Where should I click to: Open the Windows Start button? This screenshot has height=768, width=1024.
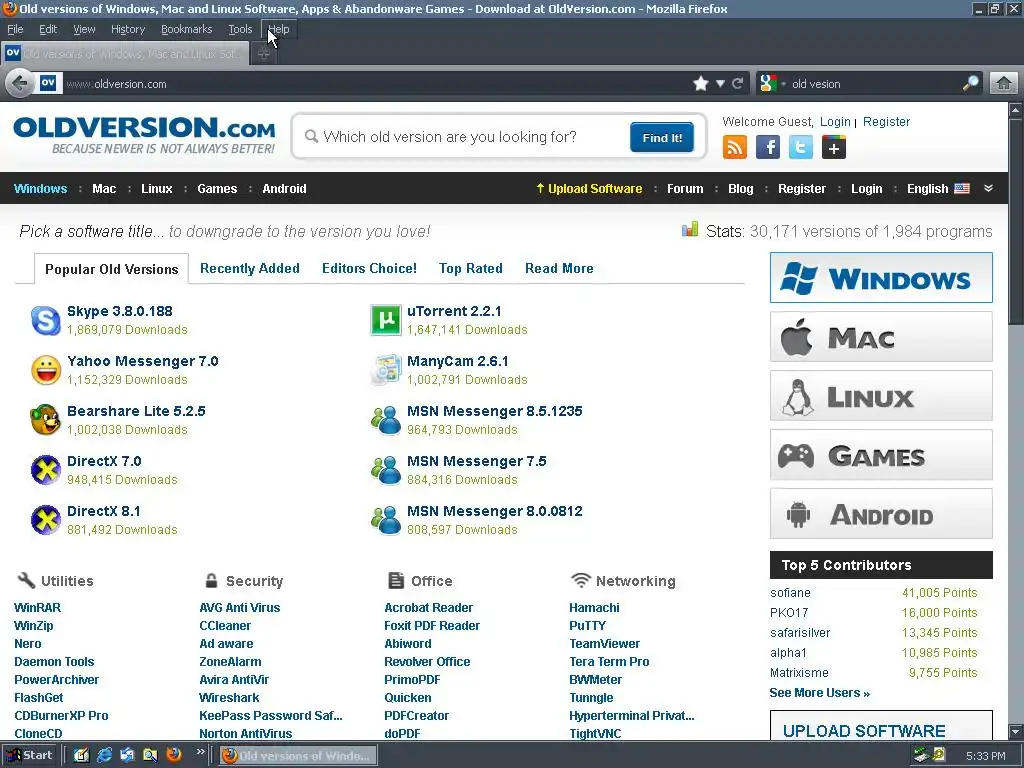click(29, 755)
